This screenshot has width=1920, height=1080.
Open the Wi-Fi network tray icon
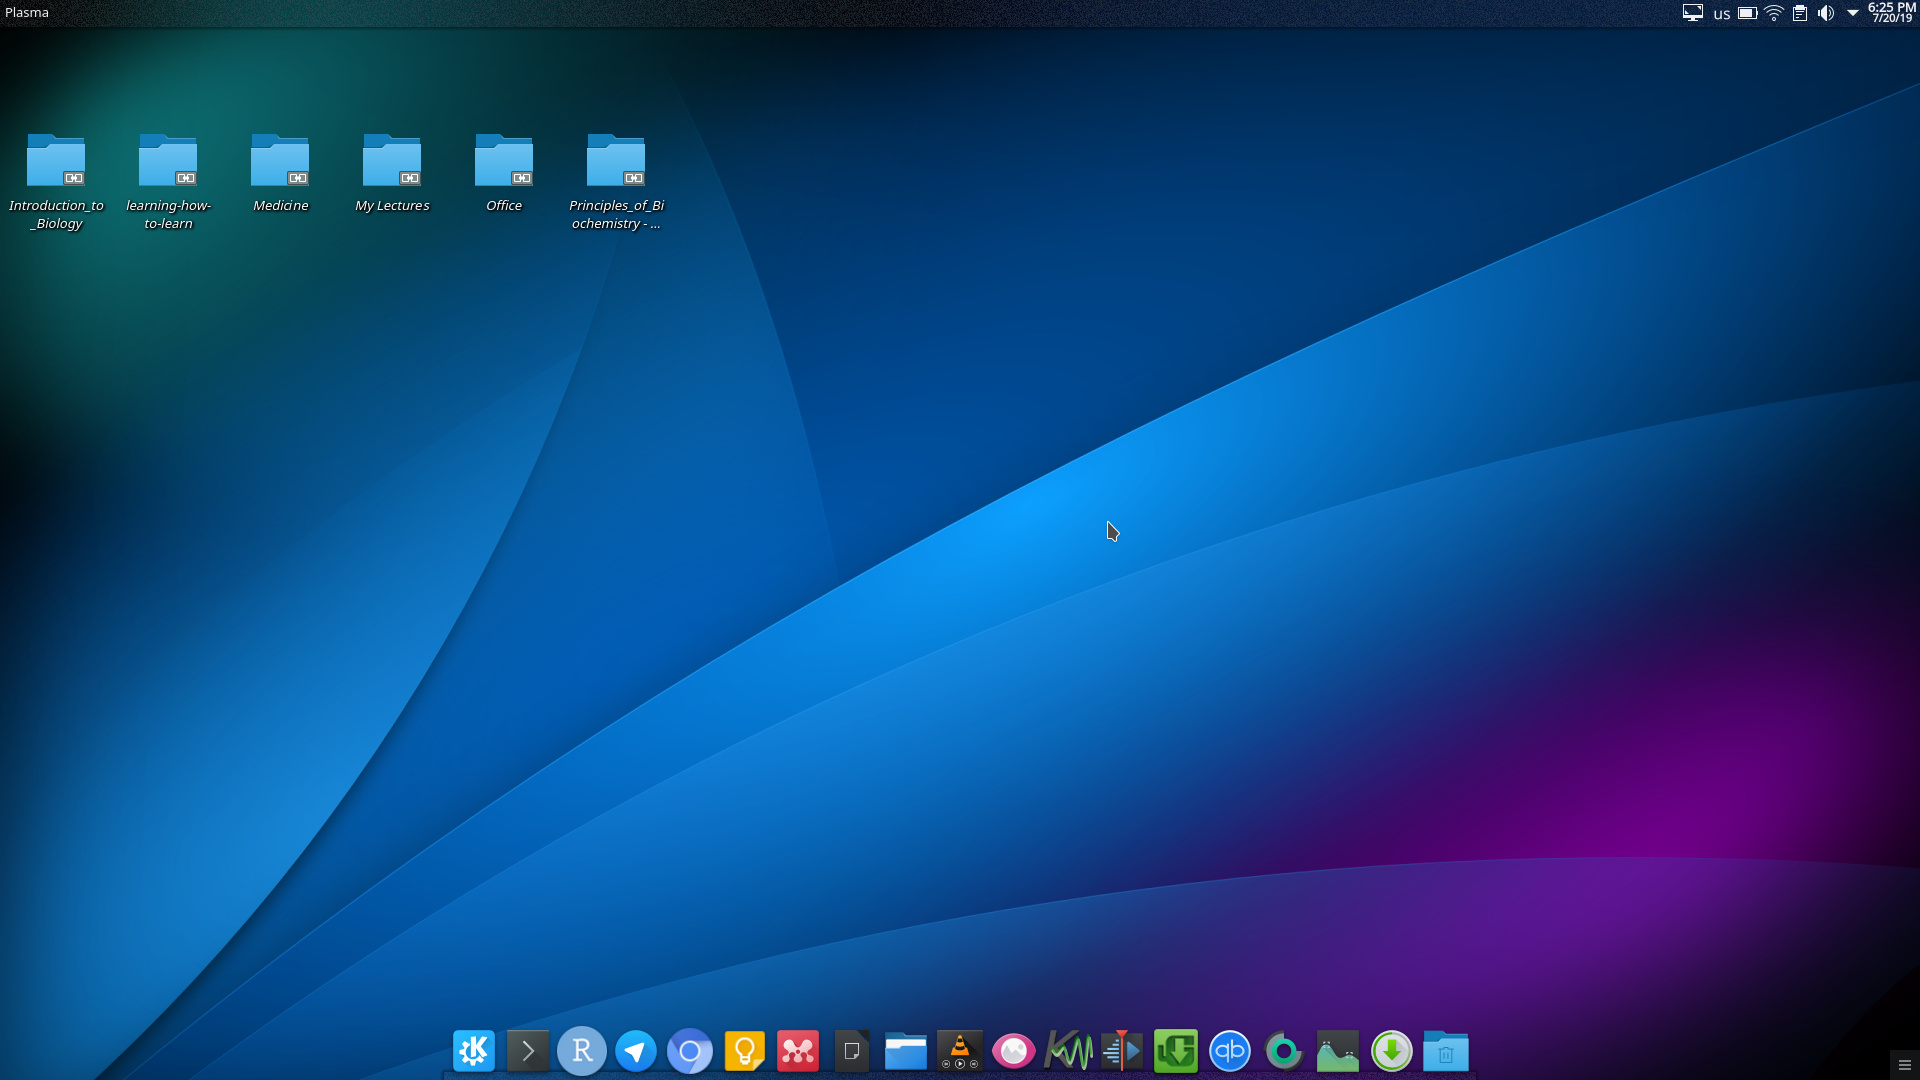click(1774, 13)
